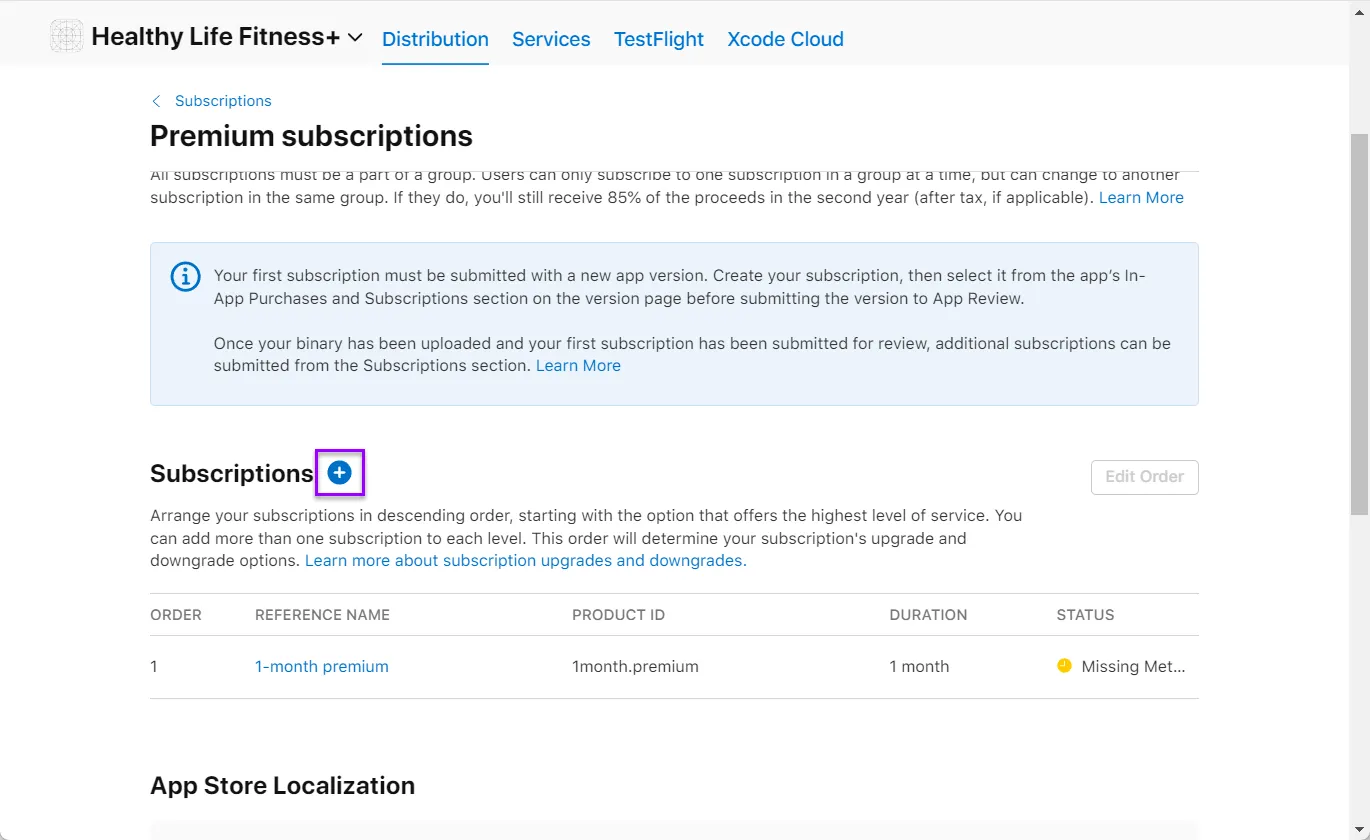Return to Subscriptions via breadcrumb link
1370x840 pixels.
(x=223, y=101)
